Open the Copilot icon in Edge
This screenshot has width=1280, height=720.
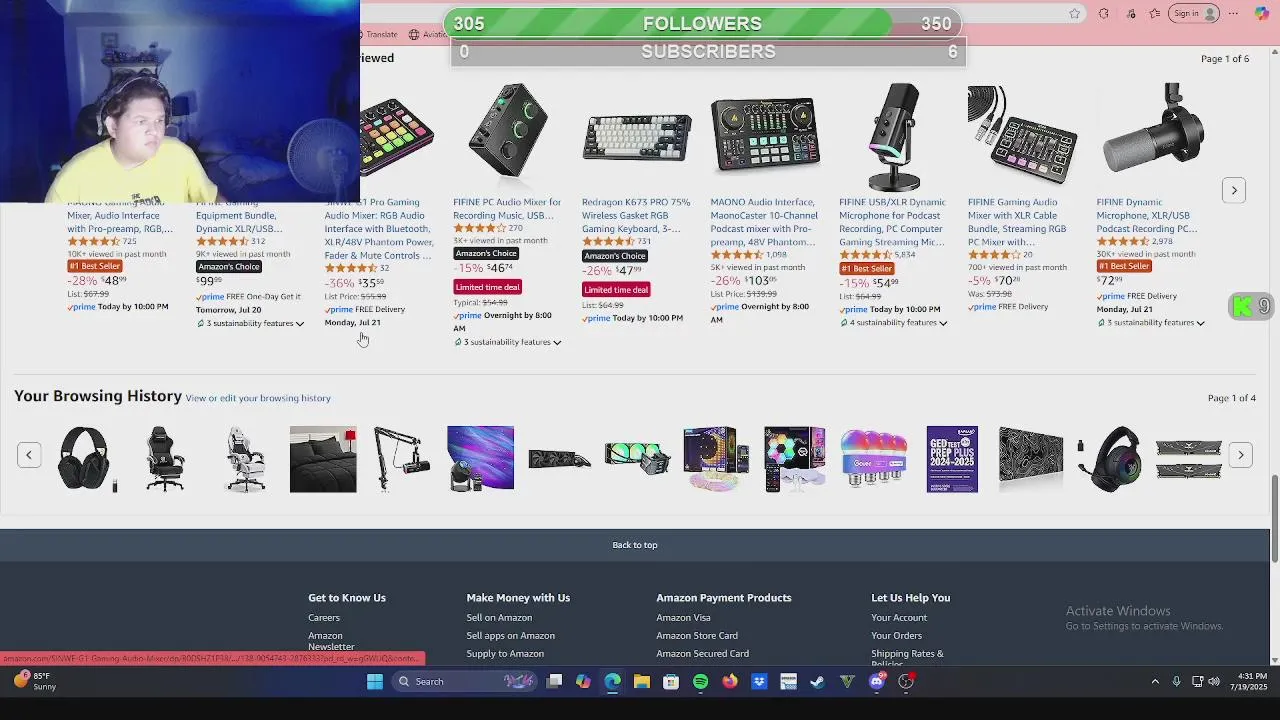[1261, 13]
